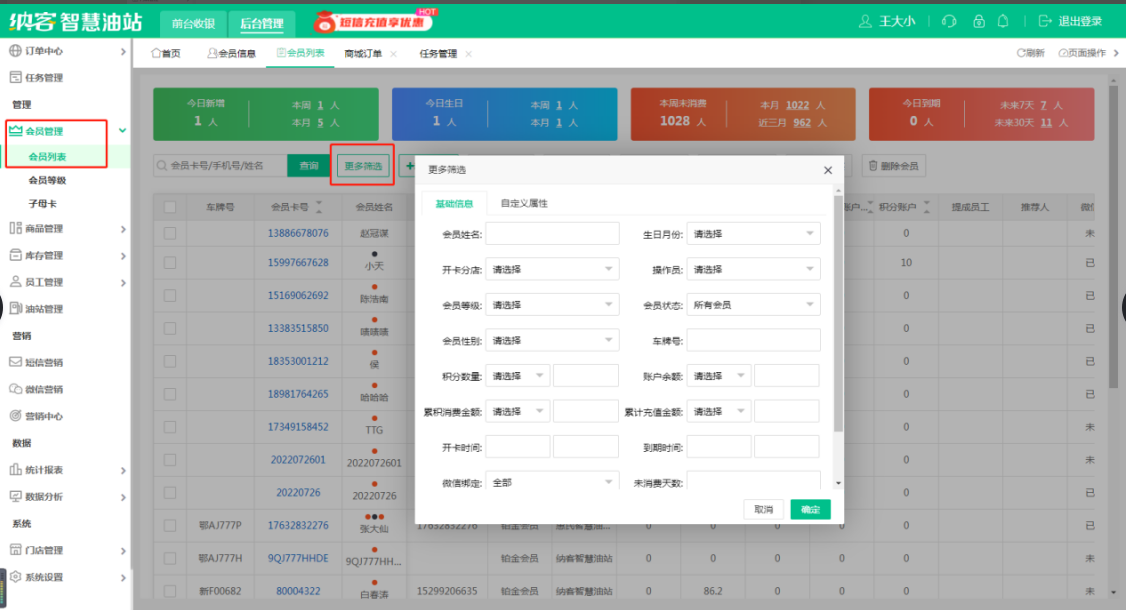Open the 会员信息 tab
This screenshot has height=610, width=1126.
tap(231, 54)
